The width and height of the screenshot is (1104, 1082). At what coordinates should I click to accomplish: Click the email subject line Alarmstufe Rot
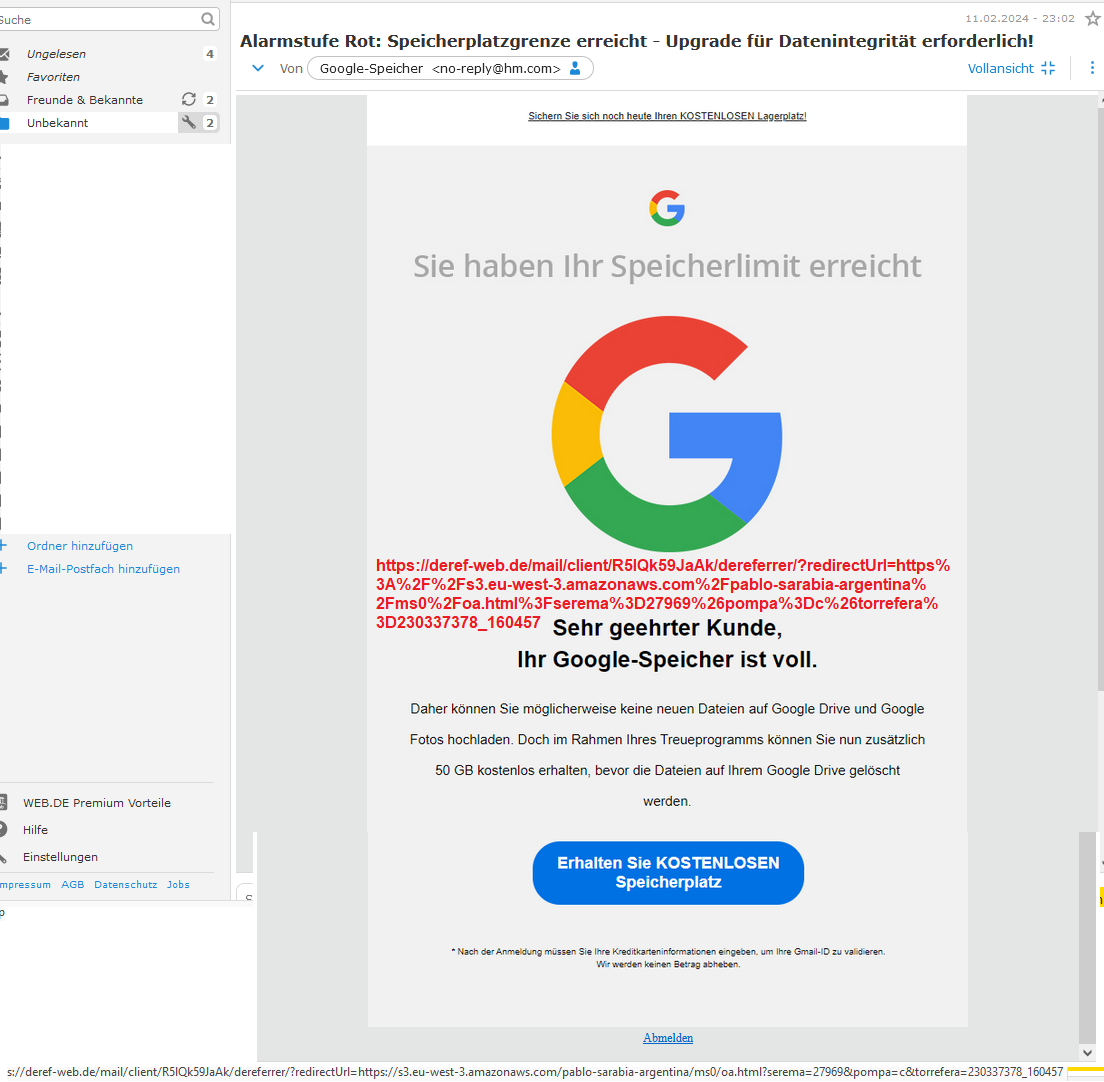click(636, 41)
